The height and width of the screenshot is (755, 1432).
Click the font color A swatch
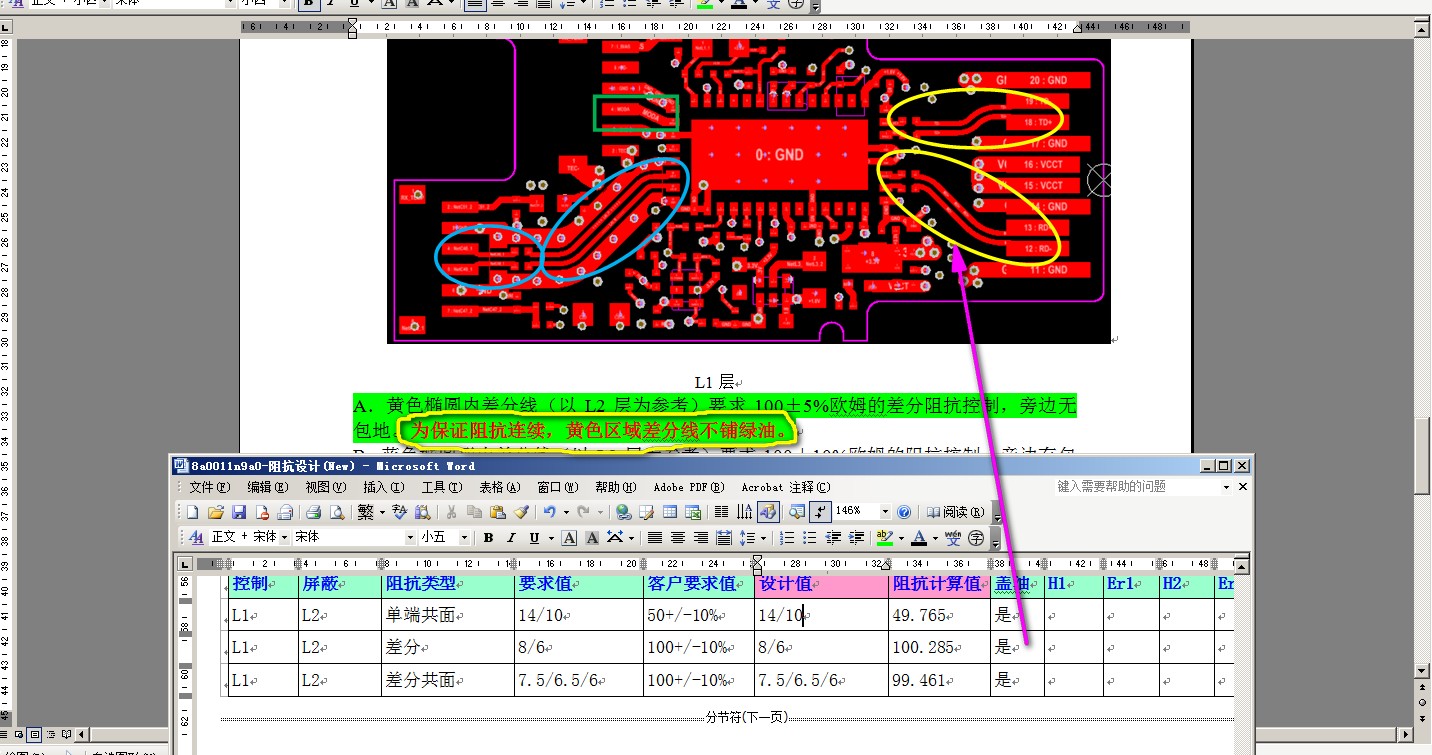tap(919, 538)
